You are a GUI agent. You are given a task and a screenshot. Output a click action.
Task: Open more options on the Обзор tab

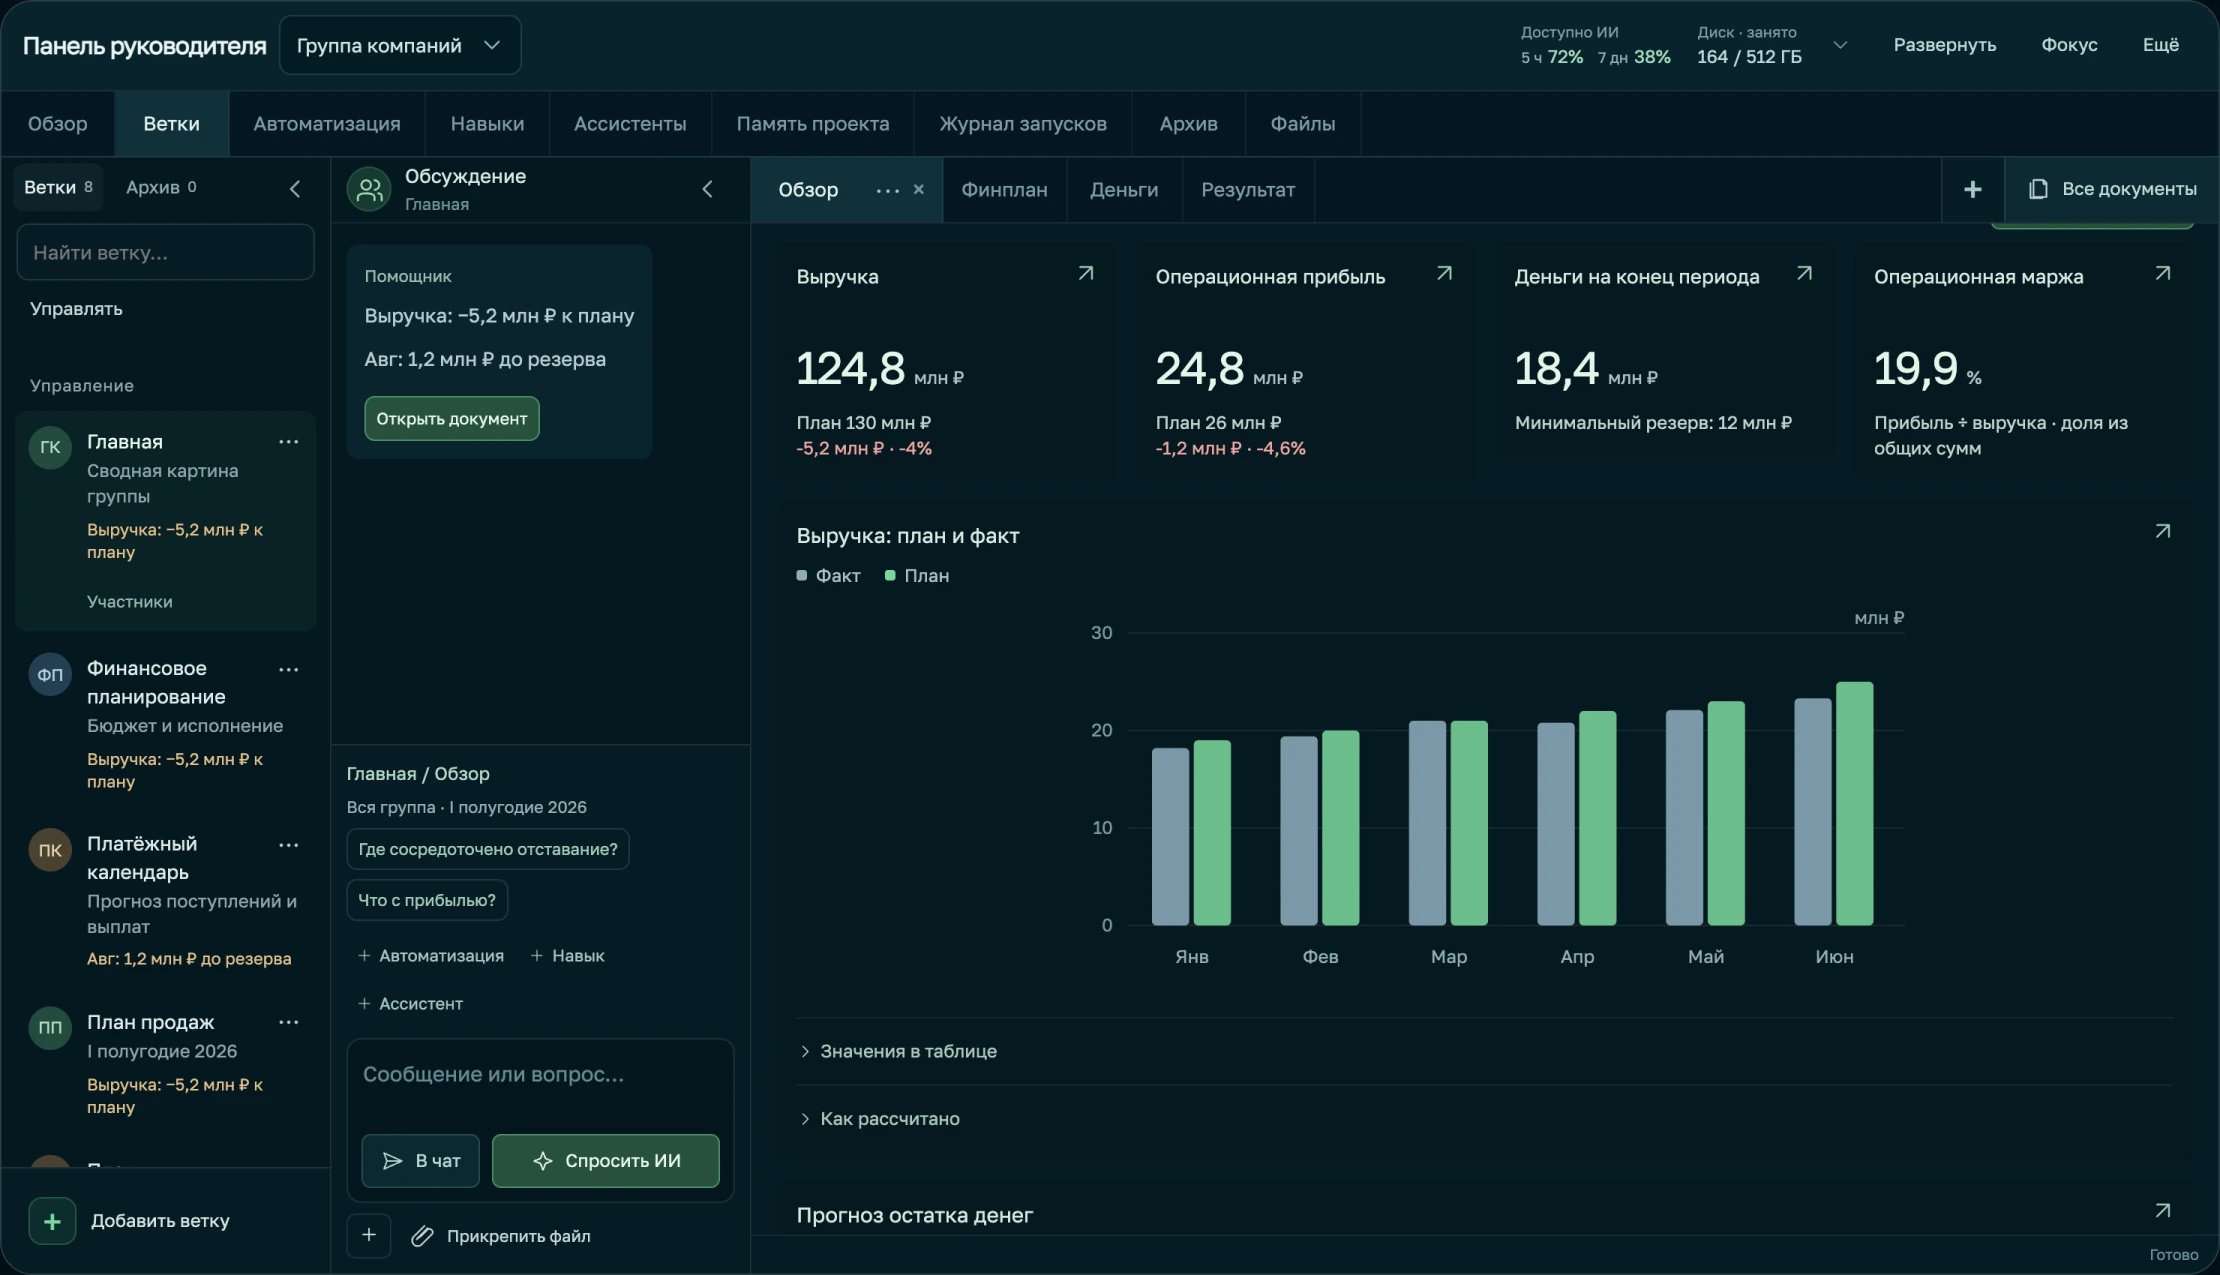[887, 190]
